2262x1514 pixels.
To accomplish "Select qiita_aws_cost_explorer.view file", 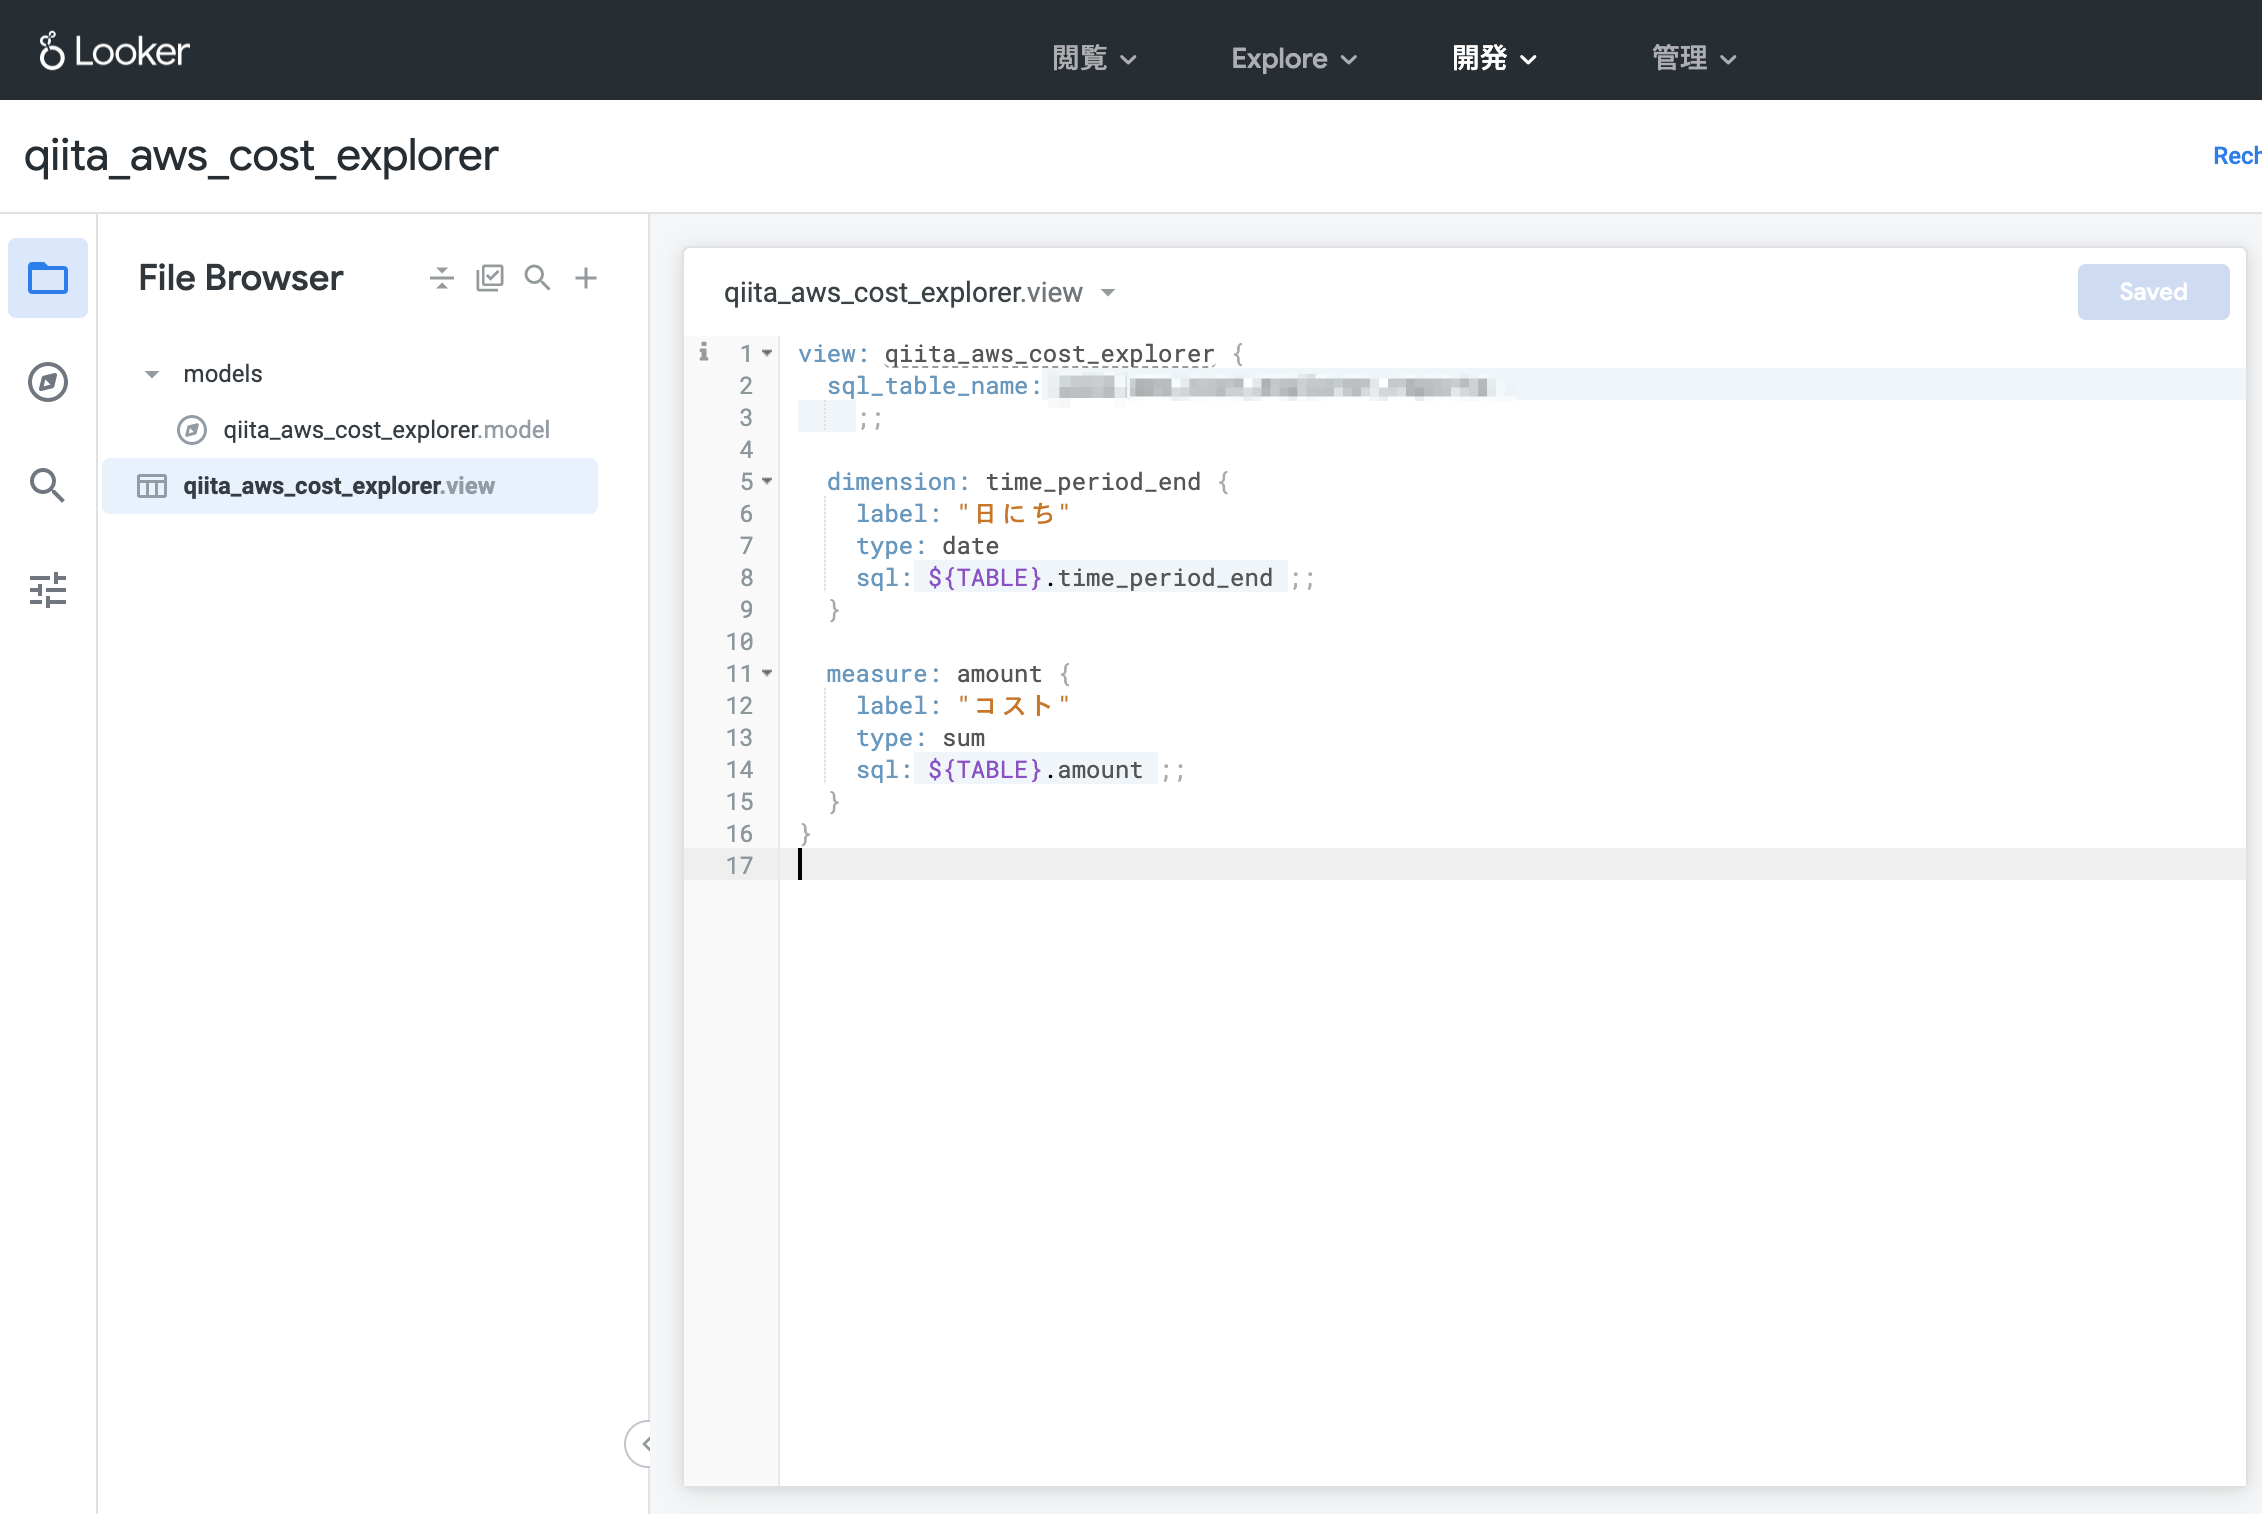I will click(350, 486).
